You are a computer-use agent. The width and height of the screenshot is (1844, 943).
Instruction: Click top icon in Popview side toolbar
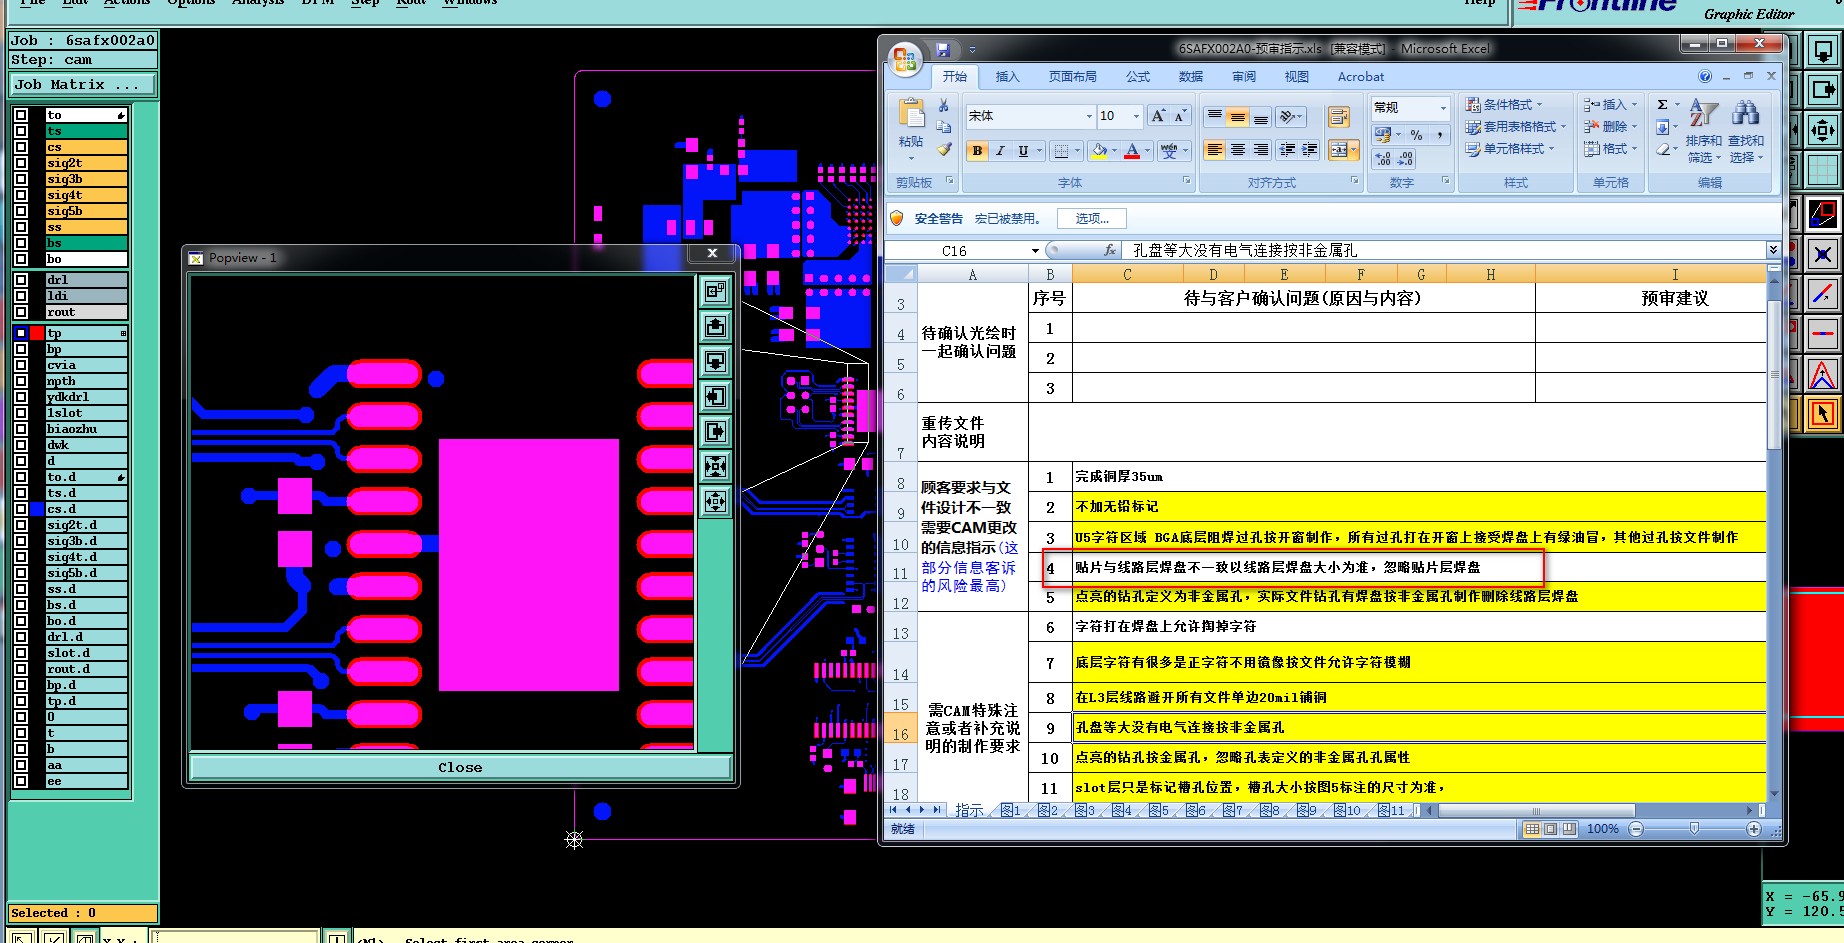coord(715,291)
